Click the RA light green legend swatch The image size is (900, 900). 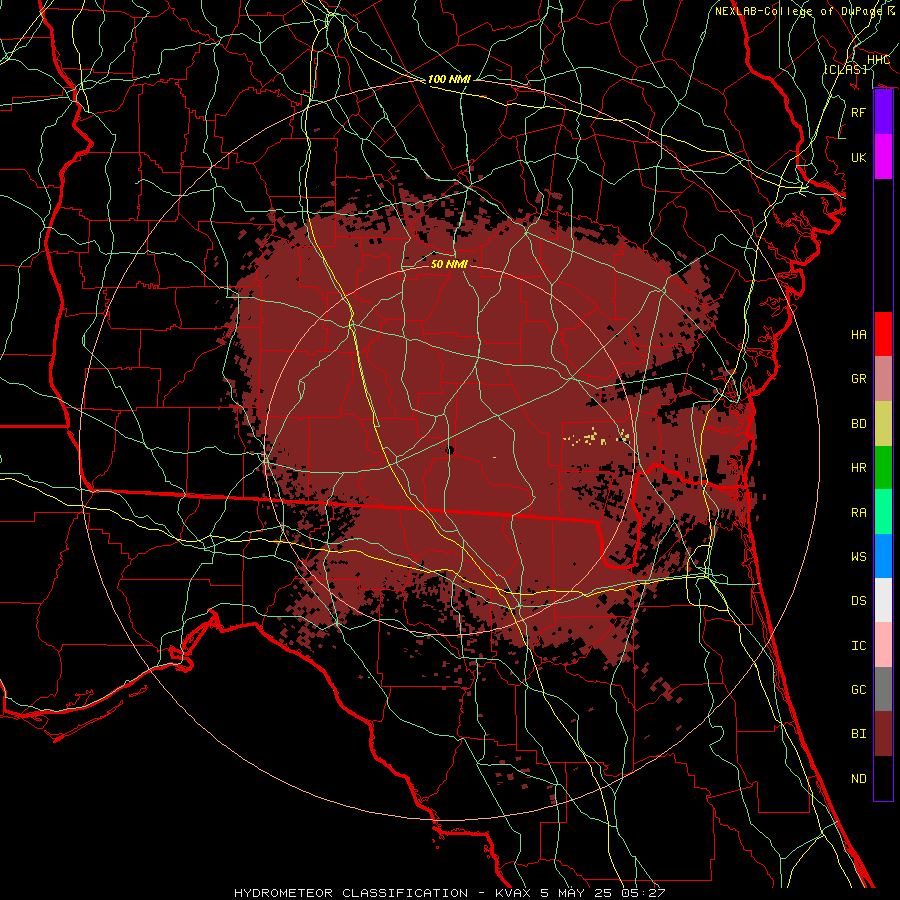point(883,512)
